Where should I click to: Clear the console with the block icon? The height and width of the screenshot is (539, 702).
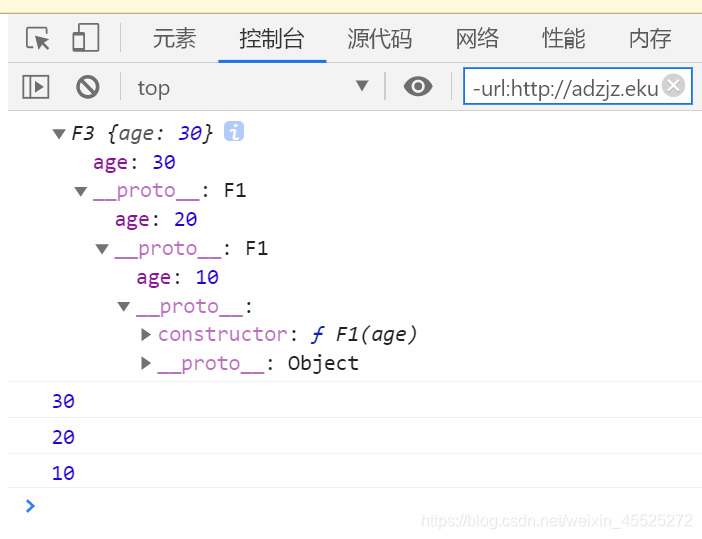click(88, 87)
